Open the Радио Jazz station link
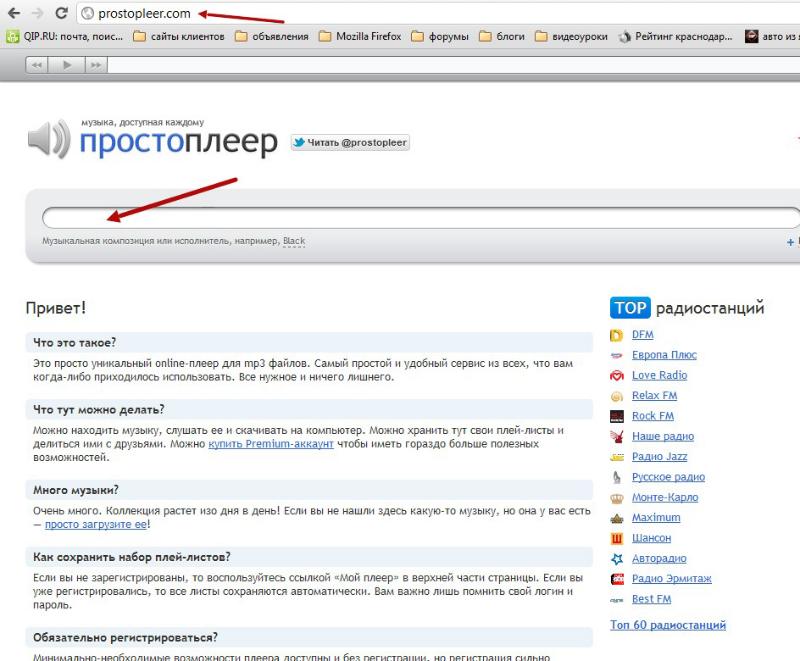 [659, 456]
